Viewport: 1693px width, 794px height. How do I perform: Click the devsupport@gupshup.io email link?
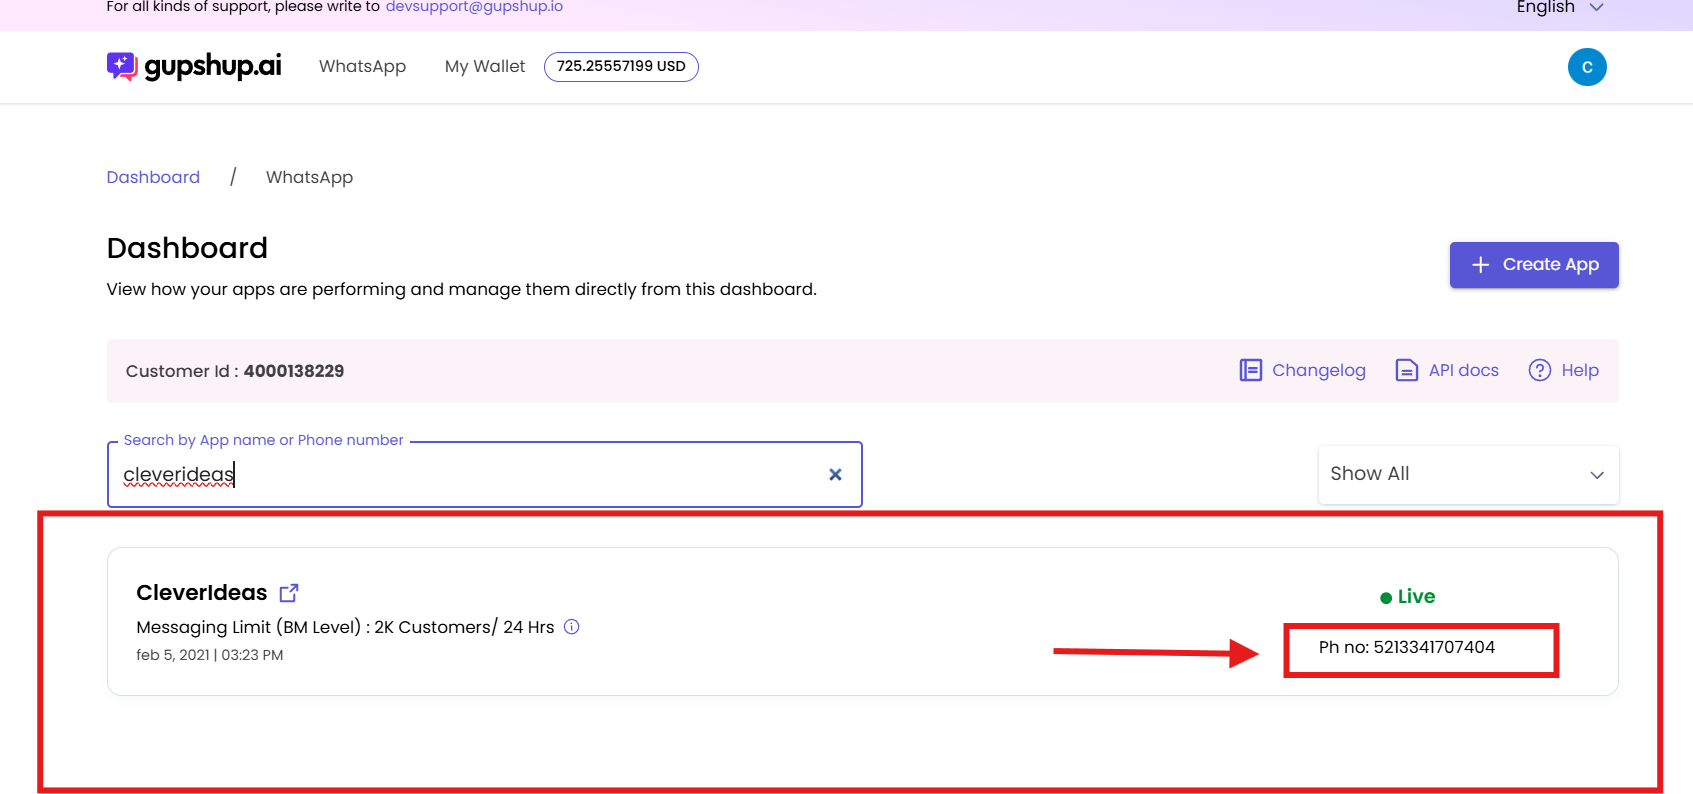[x=474, y=7]
